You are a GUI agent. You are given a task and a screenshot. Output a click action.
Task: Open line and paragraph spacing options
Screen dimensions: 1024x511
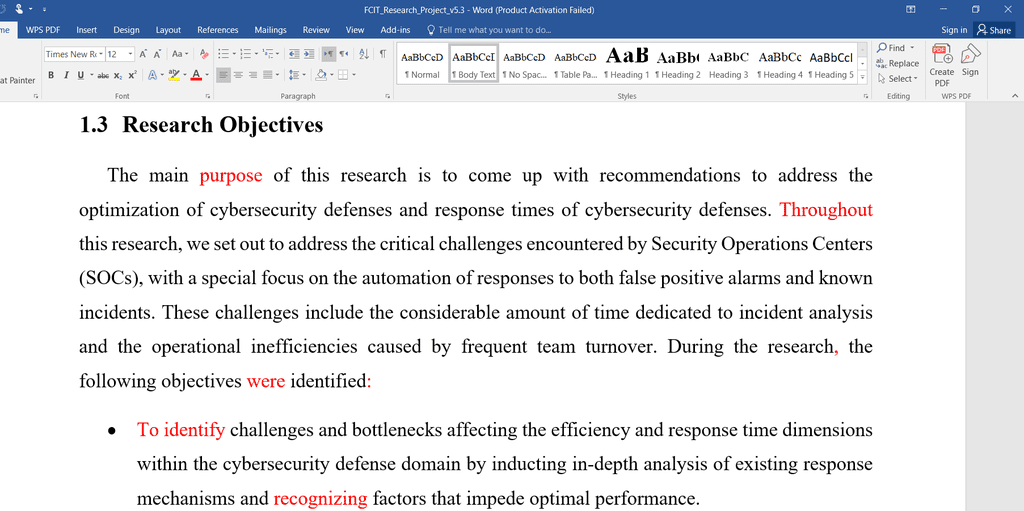294,75
